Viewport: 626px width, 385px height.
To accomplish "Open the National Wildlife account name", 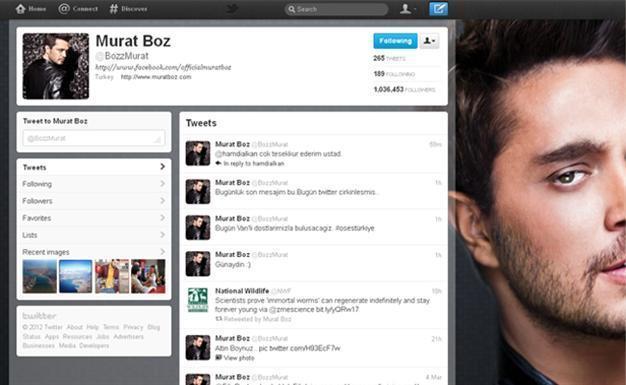I will (x=242, y=291).
